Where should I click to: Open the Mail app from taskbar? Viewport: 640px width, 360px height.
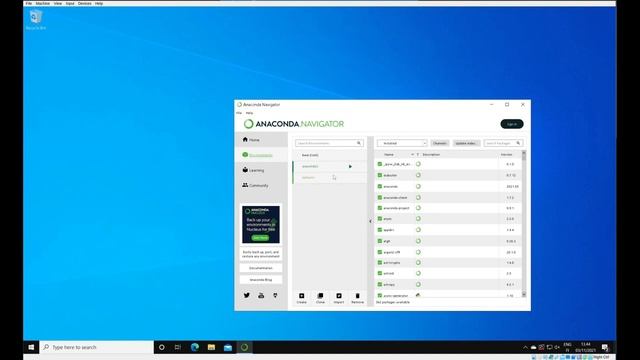(228, 347)
